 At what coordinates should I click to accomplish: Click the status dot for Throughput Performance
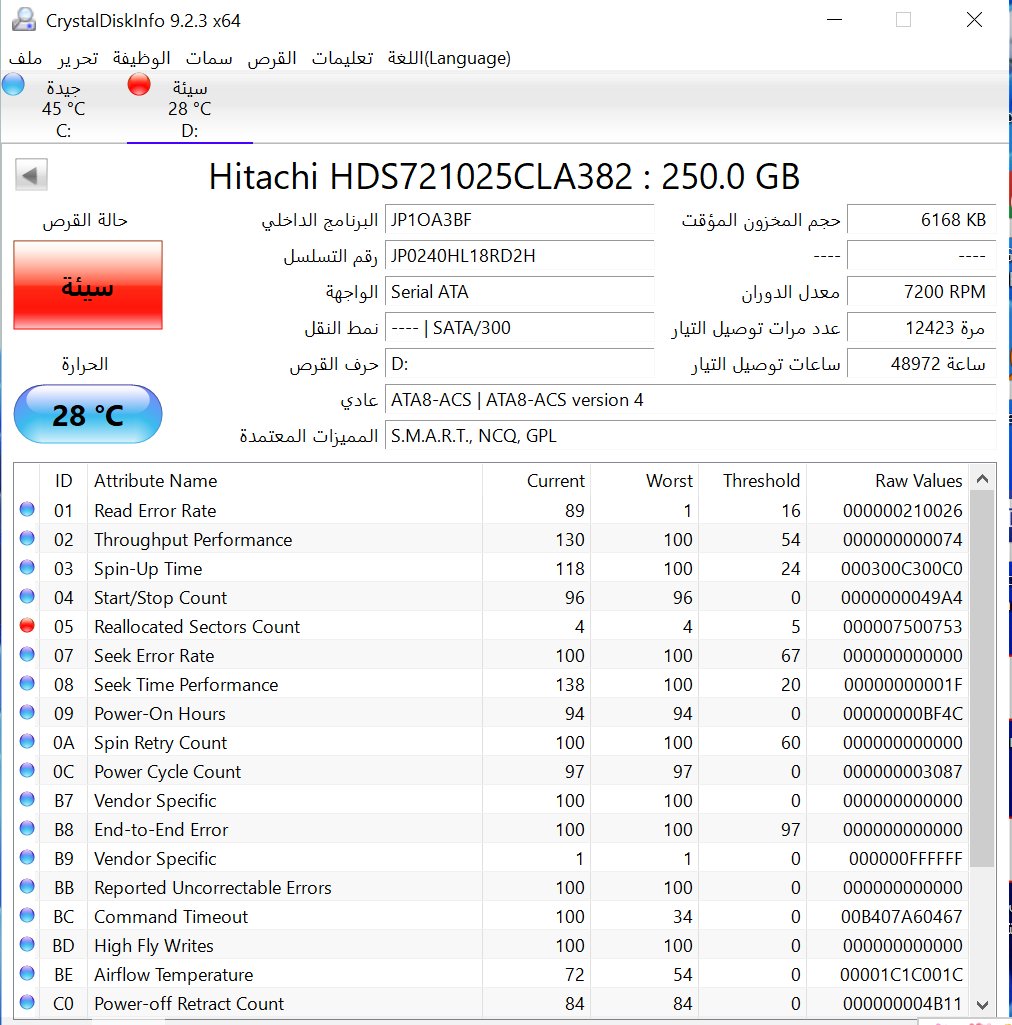pos(27,538)
